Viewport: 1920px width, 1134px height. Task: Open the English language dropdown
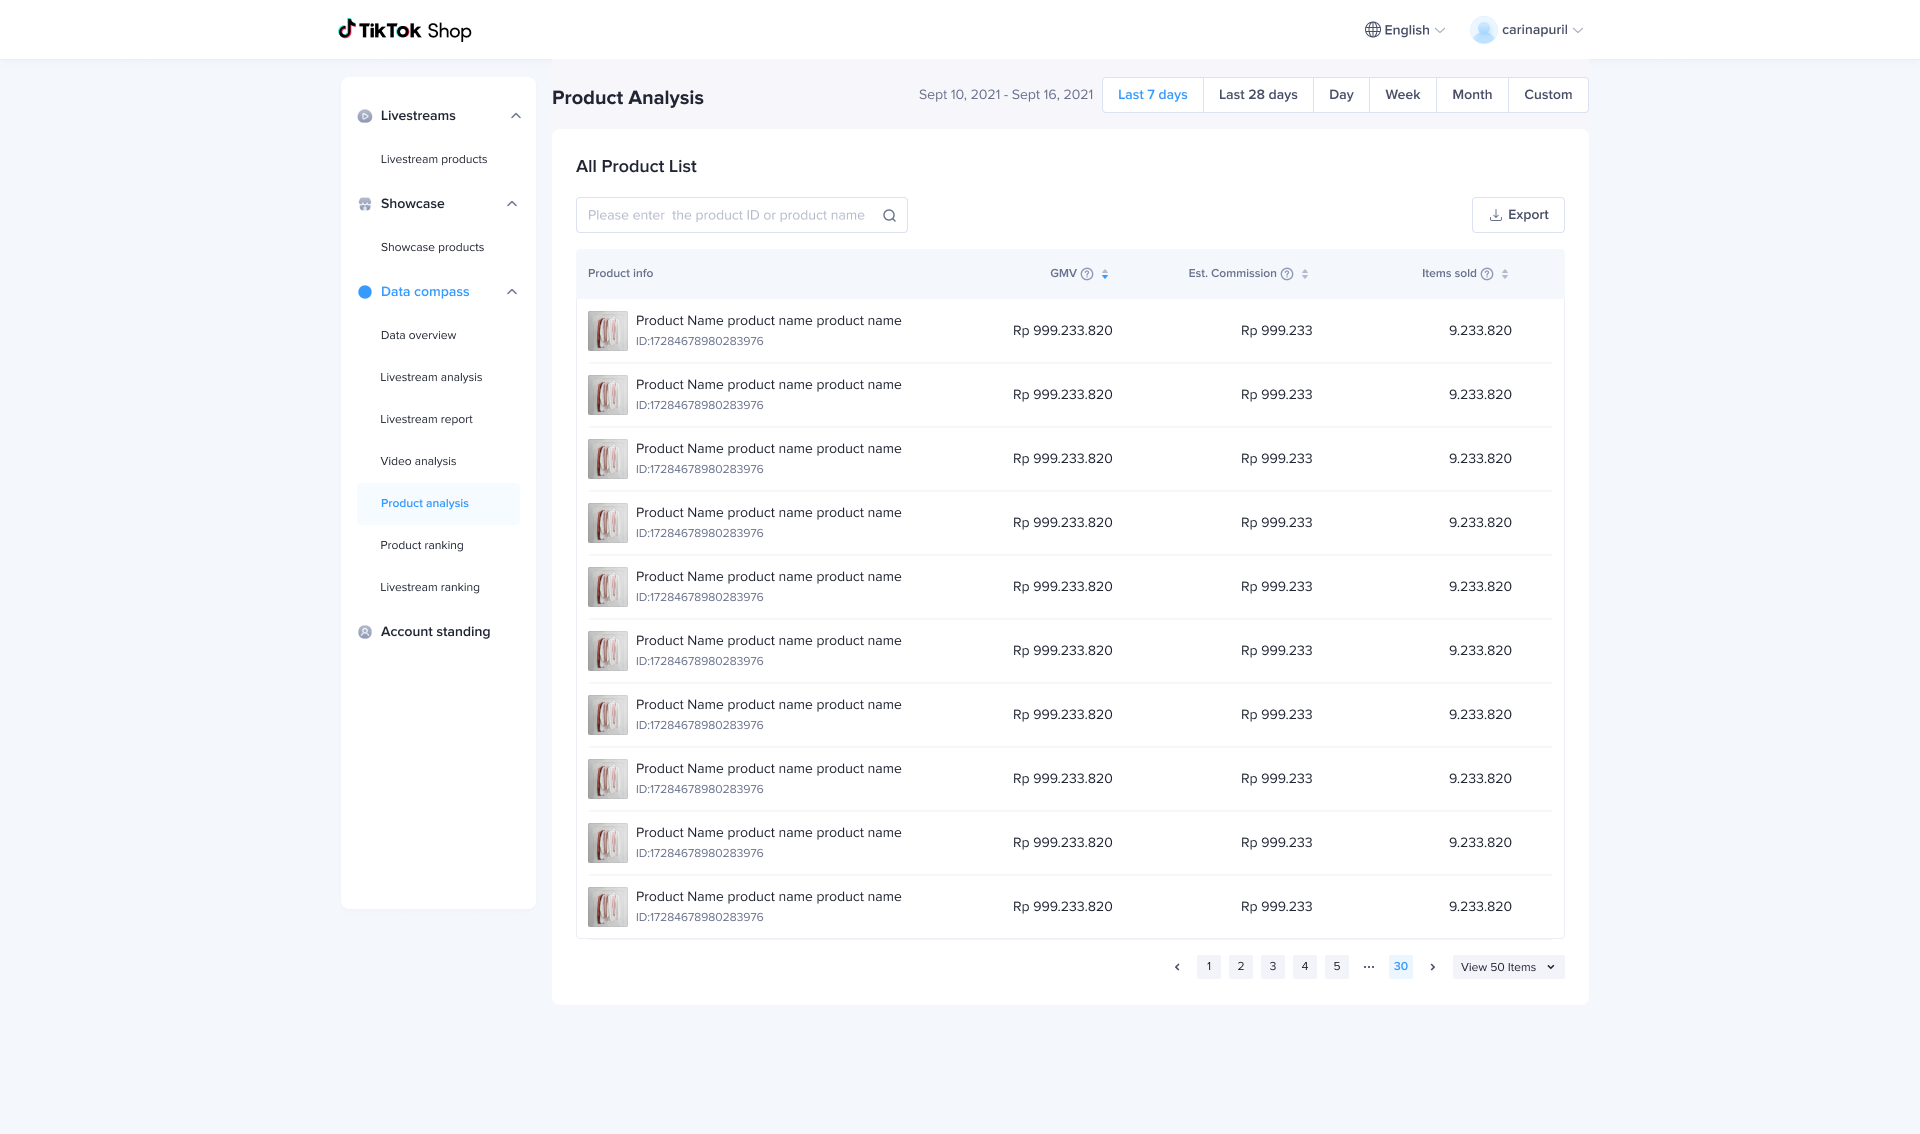click(1405, 30)
